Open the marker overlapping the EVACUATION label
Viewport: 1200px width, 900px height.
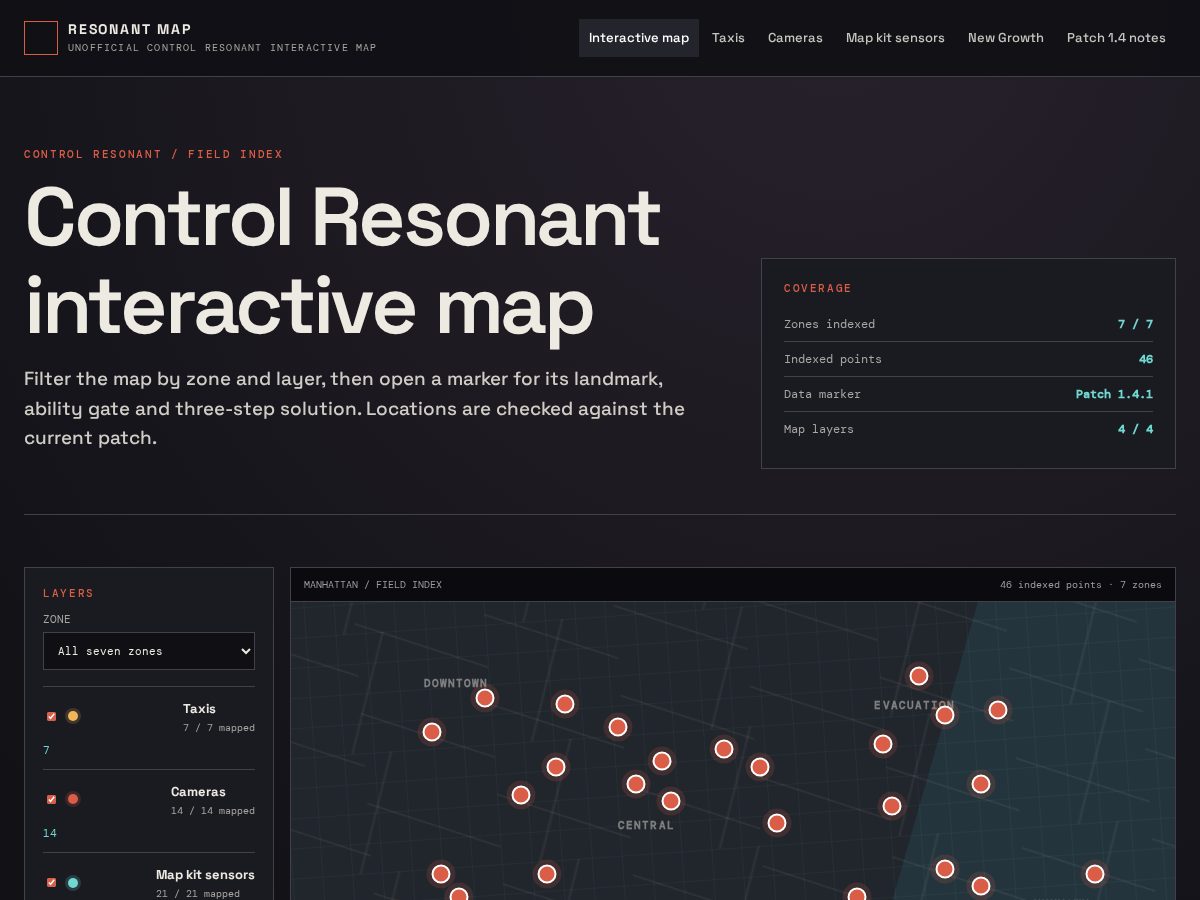click(945, 715)
